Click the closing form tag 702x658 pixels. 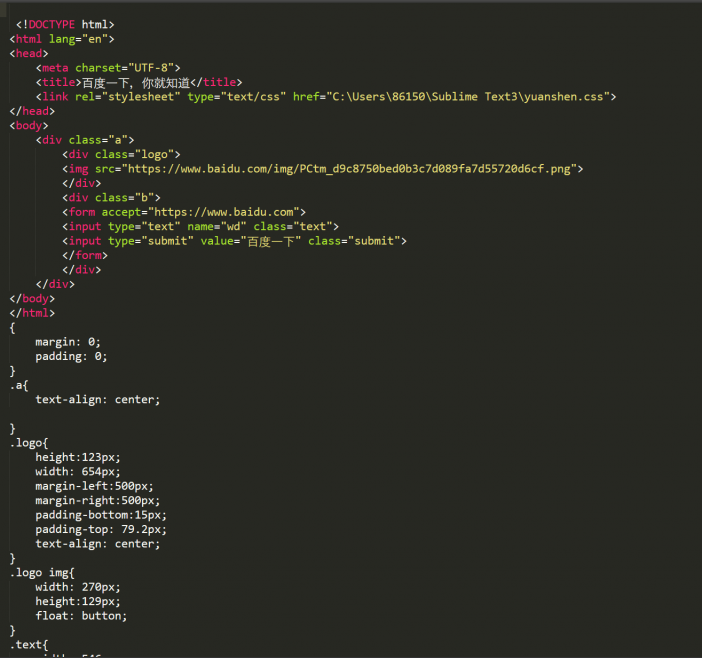coord(85,255)
